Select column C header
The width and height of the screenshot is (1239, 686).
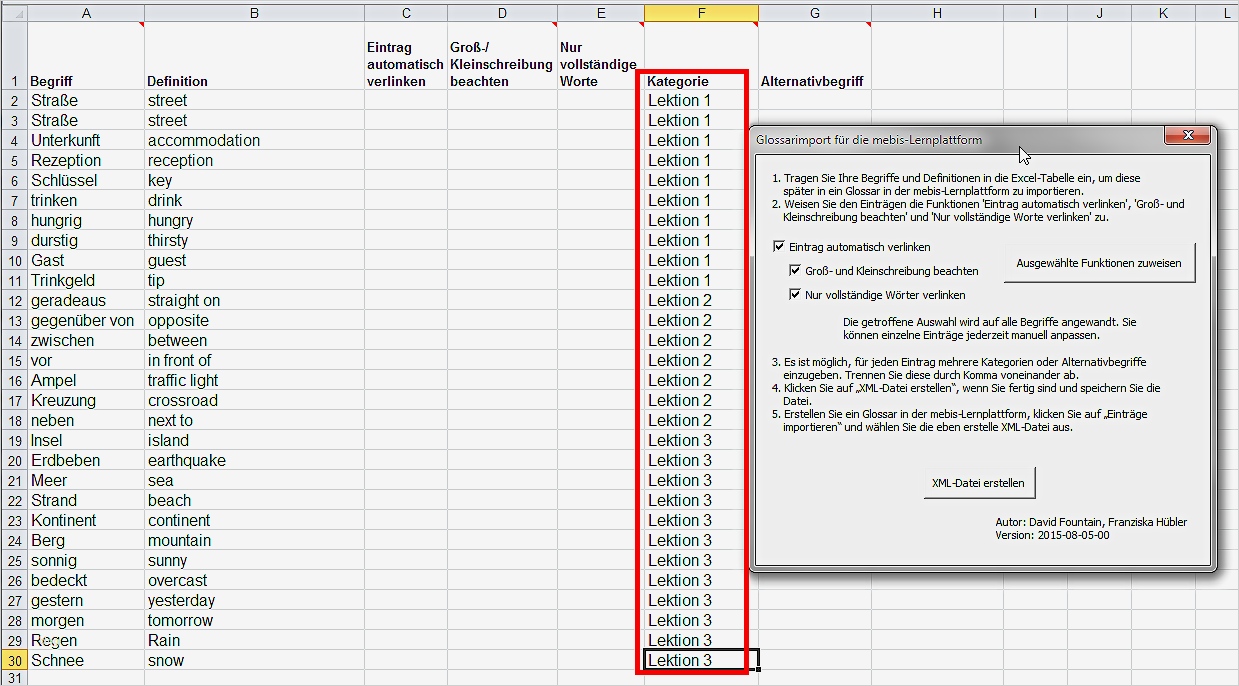[406, 13]
